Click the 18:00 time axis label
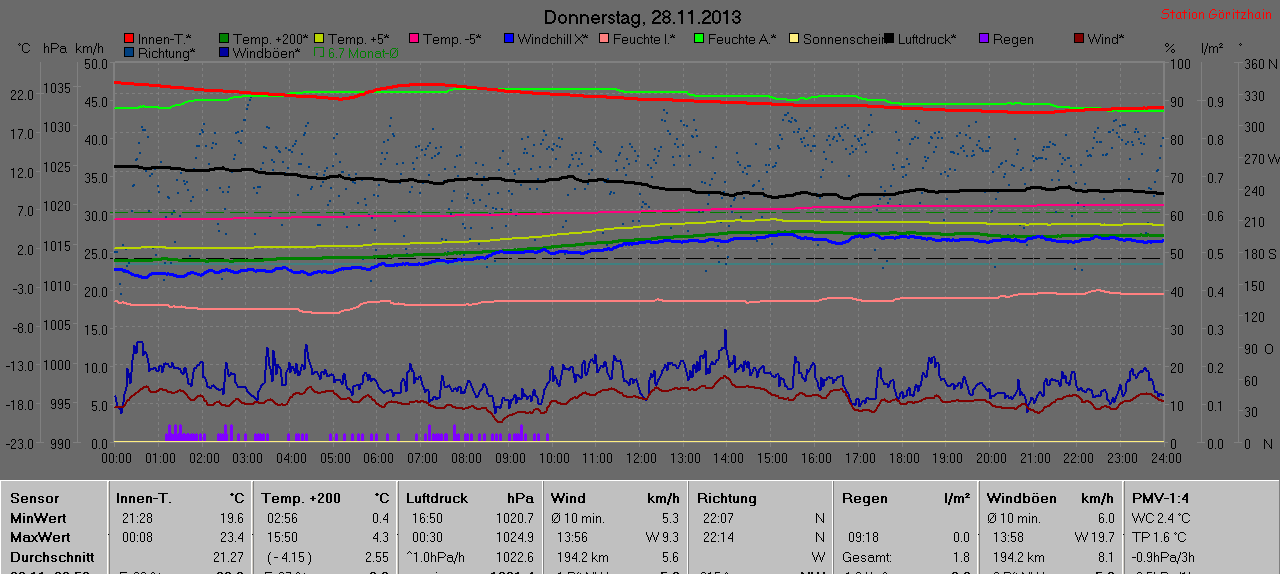Image resolution: width=1280 pixels, height=574 pixels. click(x=903, y=458)
